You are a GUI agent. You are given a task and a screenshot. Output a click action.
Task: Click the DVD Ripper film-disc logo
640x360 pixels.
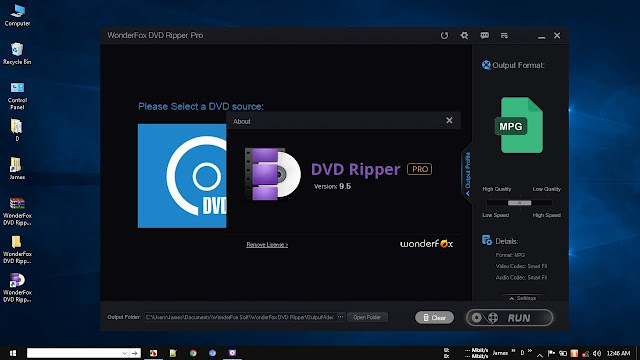(x=272, y=174)
